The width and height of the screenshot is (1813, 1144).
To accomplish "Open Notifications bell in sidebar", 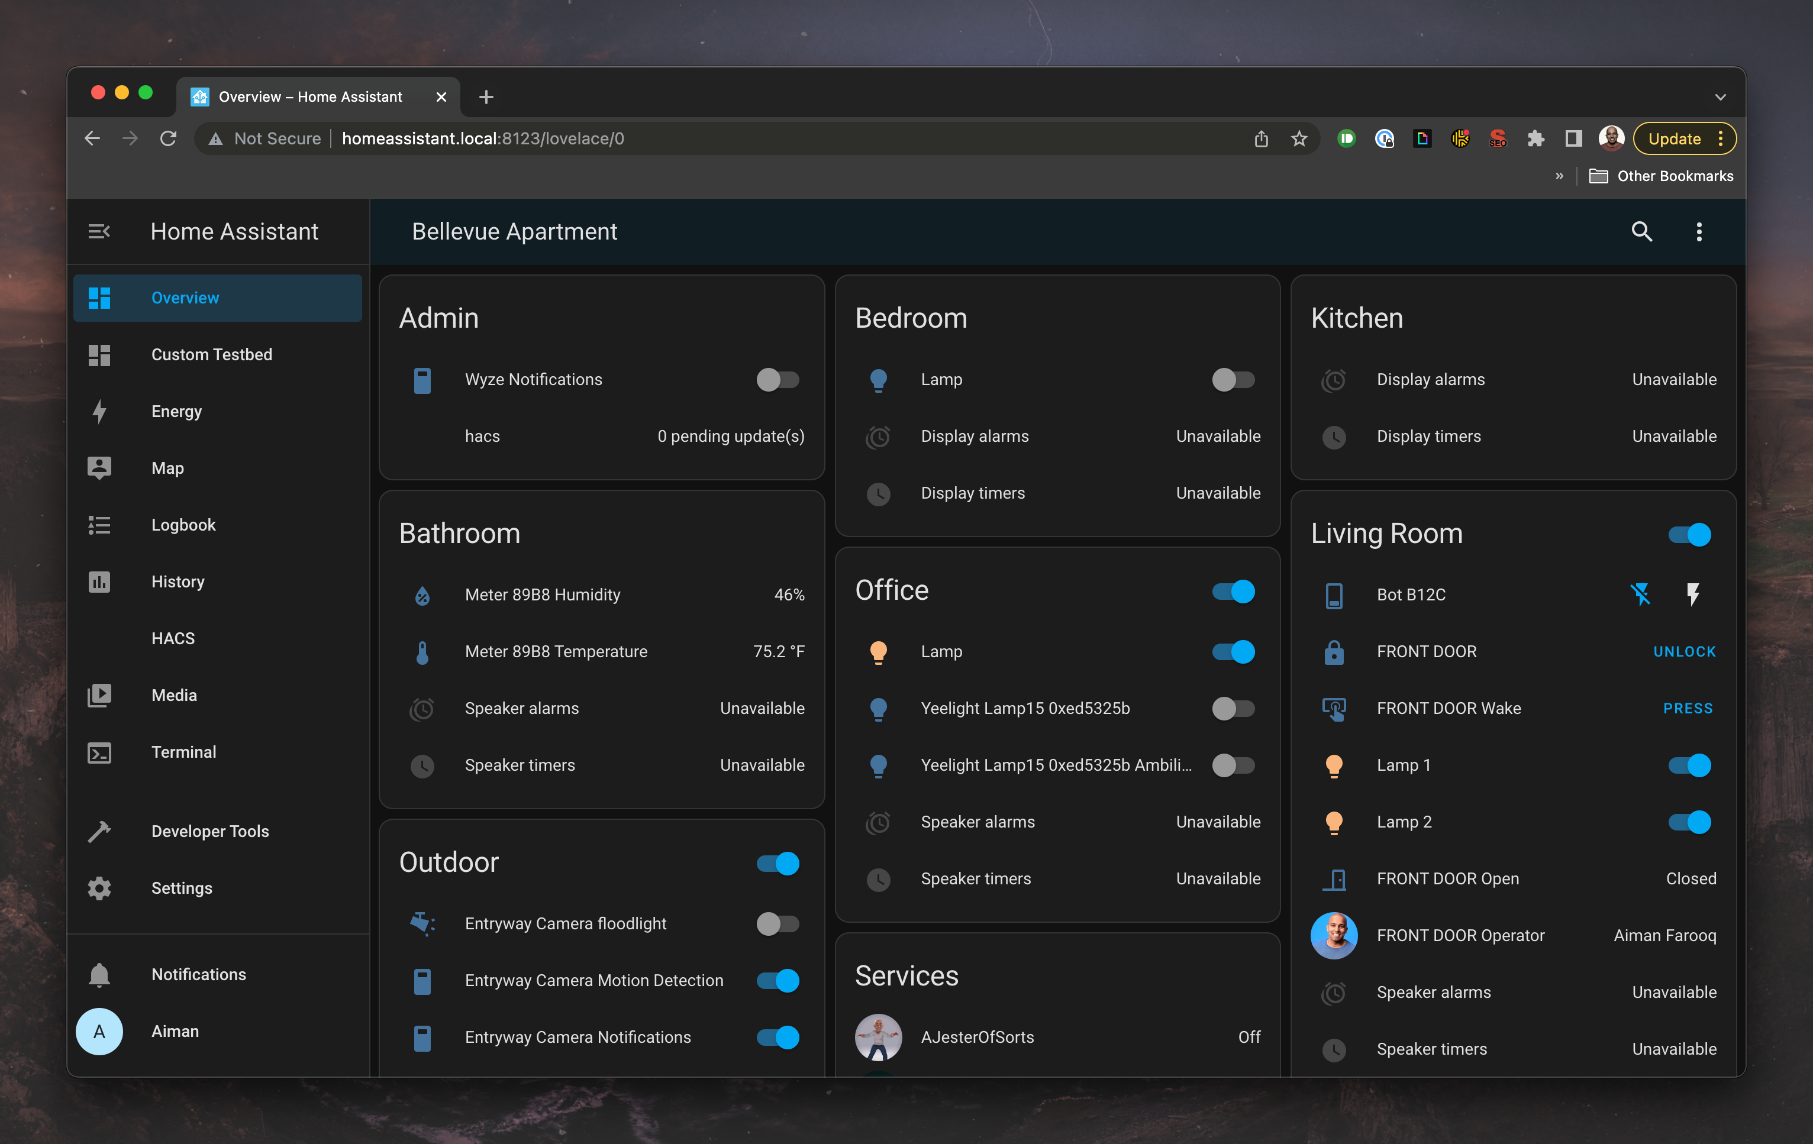I will 99,975.
